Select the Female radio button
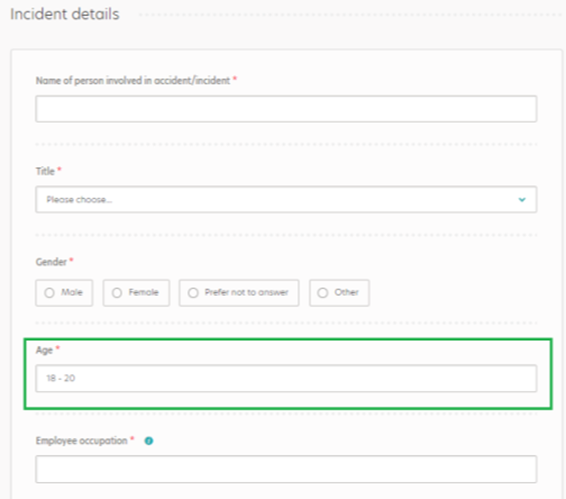The image size is (566, 499). (x=117, y=292)
